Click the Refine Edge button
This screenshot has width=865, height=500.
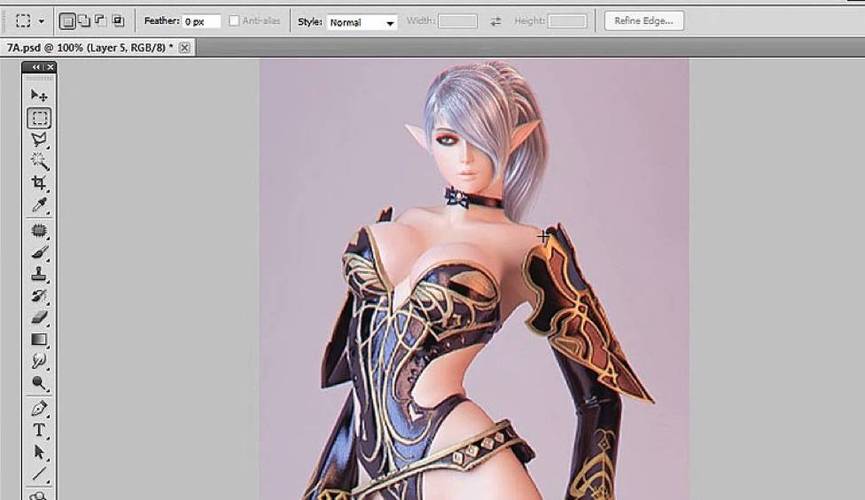pos(644,21)
